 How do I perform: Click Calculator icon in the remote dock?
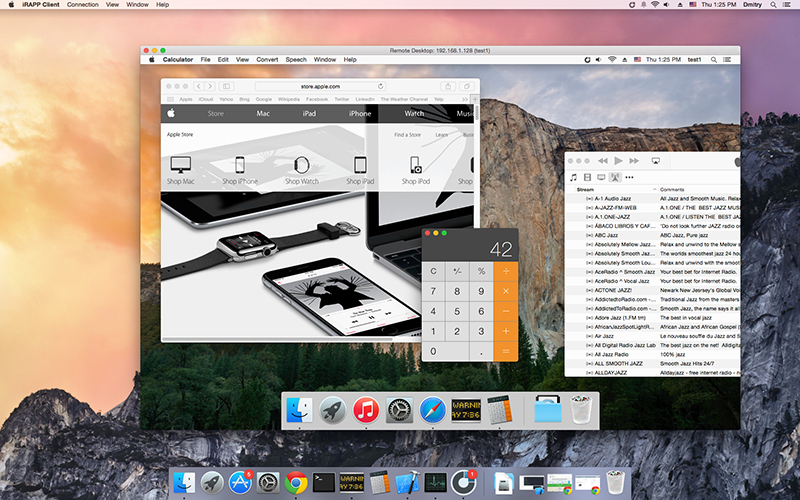(x=499, y=410)
